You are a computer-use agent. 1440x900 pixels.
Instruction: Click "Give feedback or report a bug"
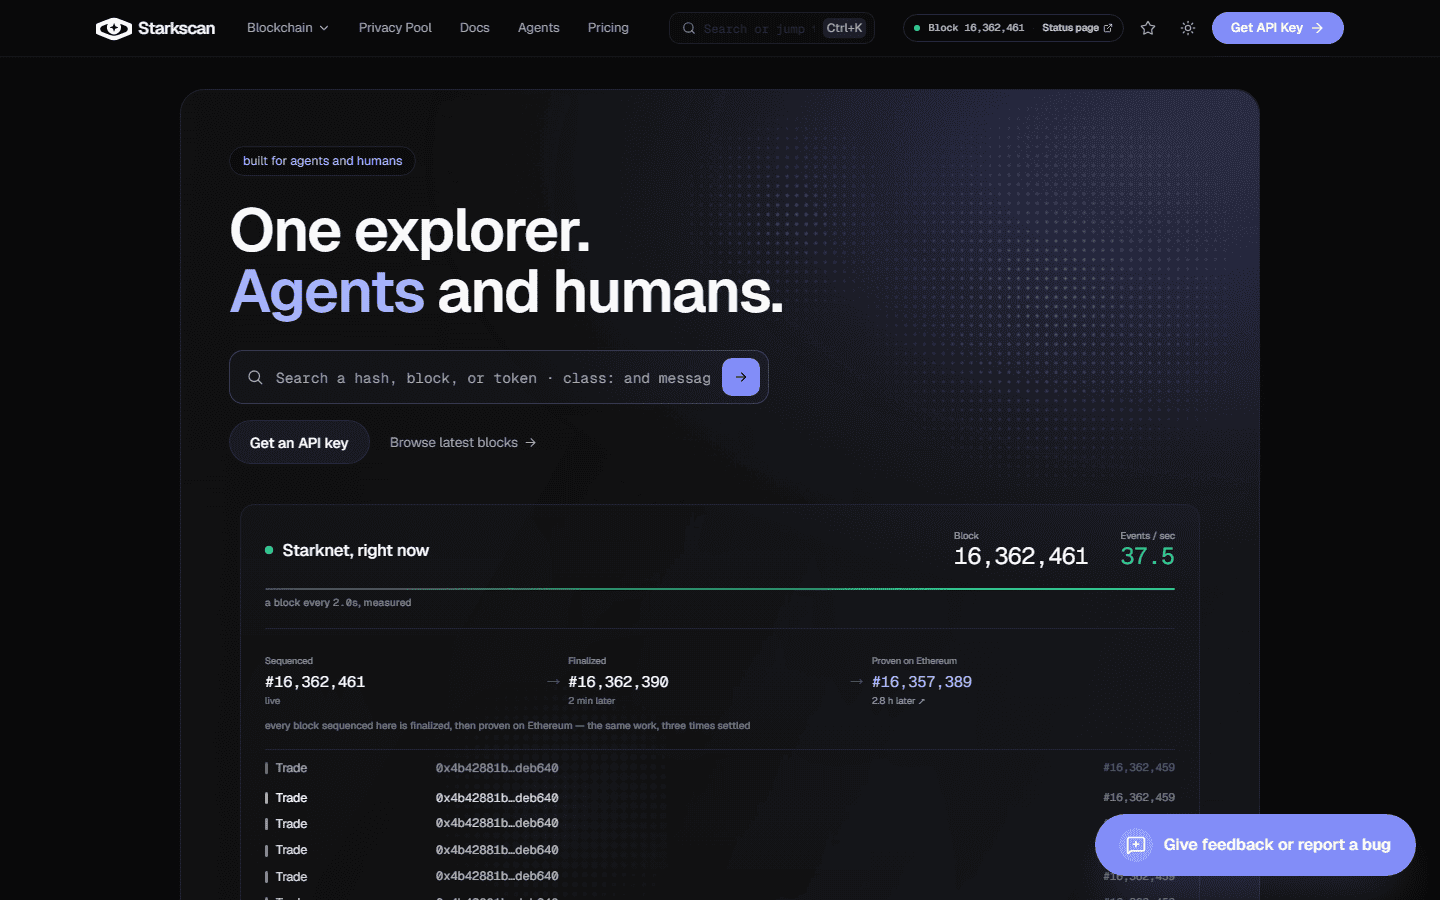click(x=1255, y=845)
